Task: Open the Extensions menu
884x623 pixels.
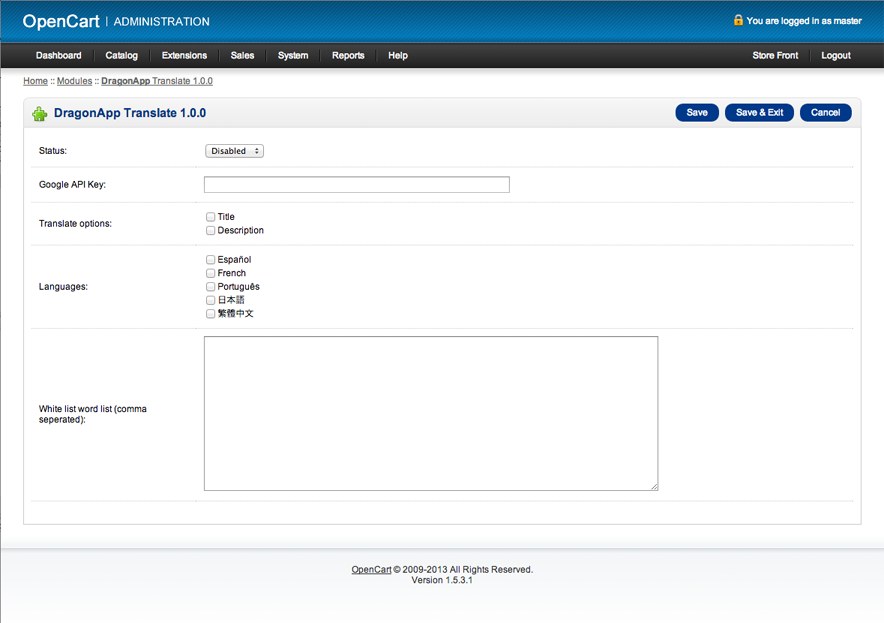Action: [x=184, y=55]
